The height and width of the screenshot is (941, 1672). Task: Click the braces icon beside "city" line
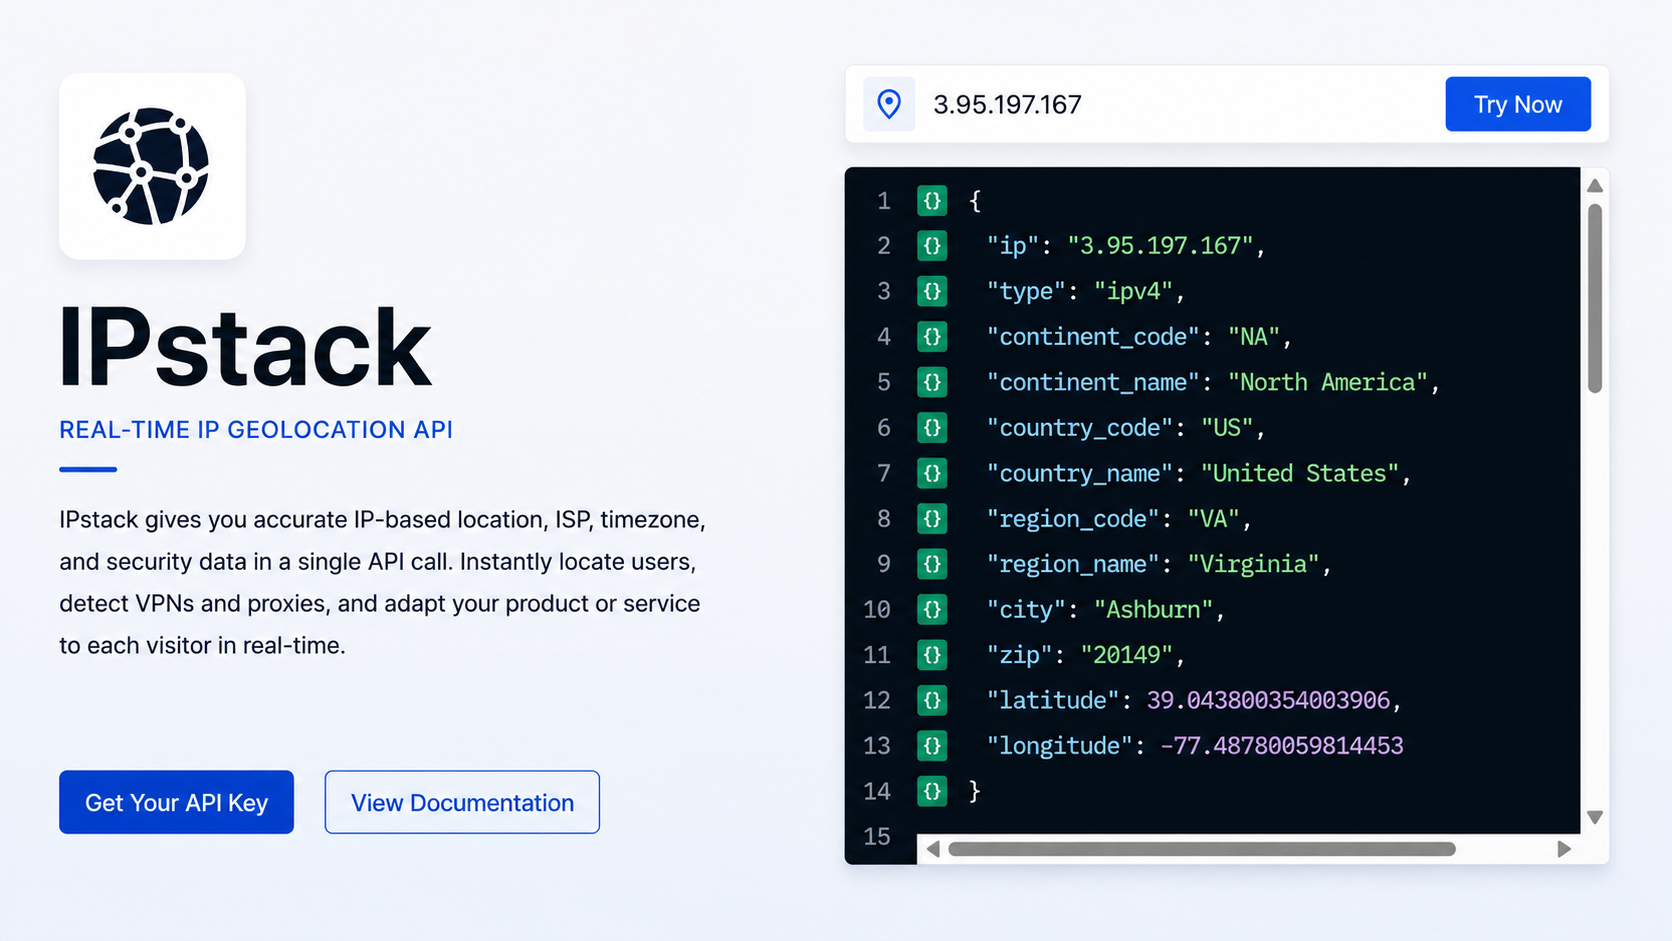tap(932, 609)
